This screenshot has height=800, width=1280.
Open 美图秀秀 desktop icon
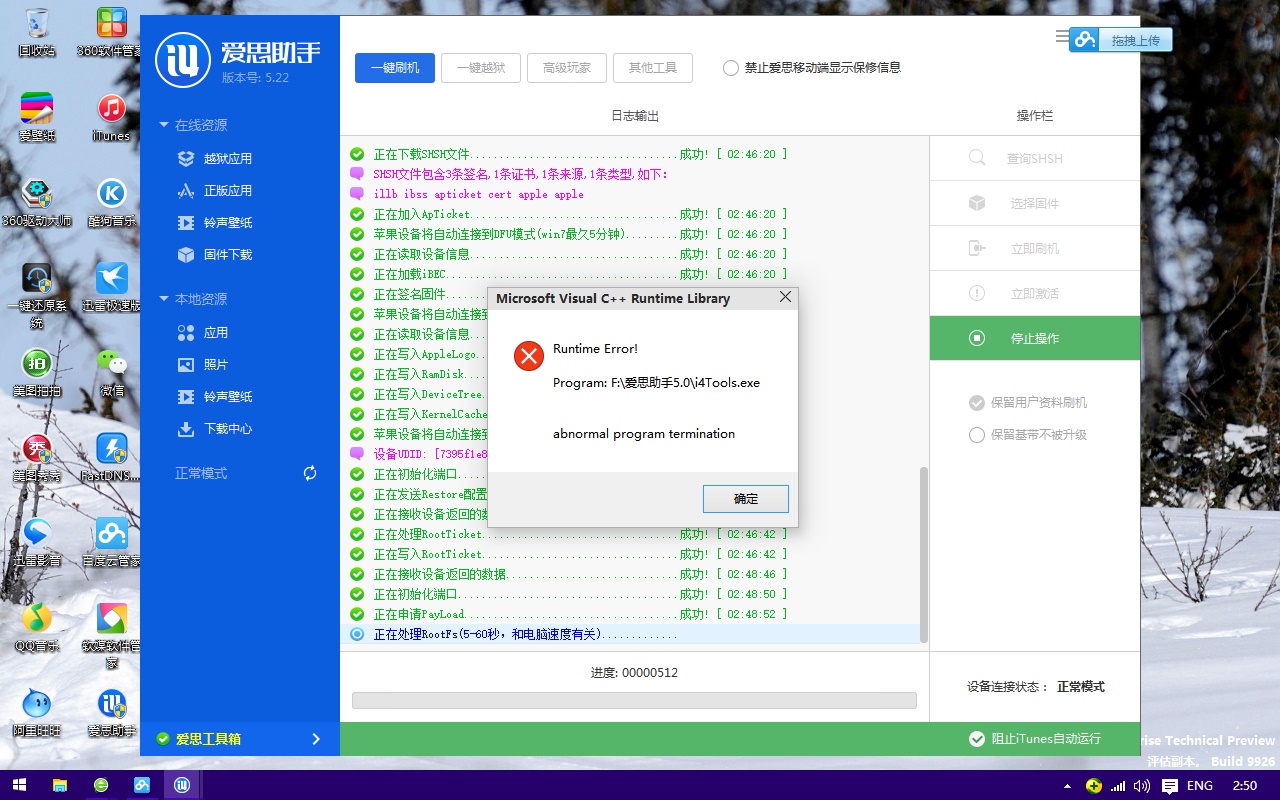point(37,457)
